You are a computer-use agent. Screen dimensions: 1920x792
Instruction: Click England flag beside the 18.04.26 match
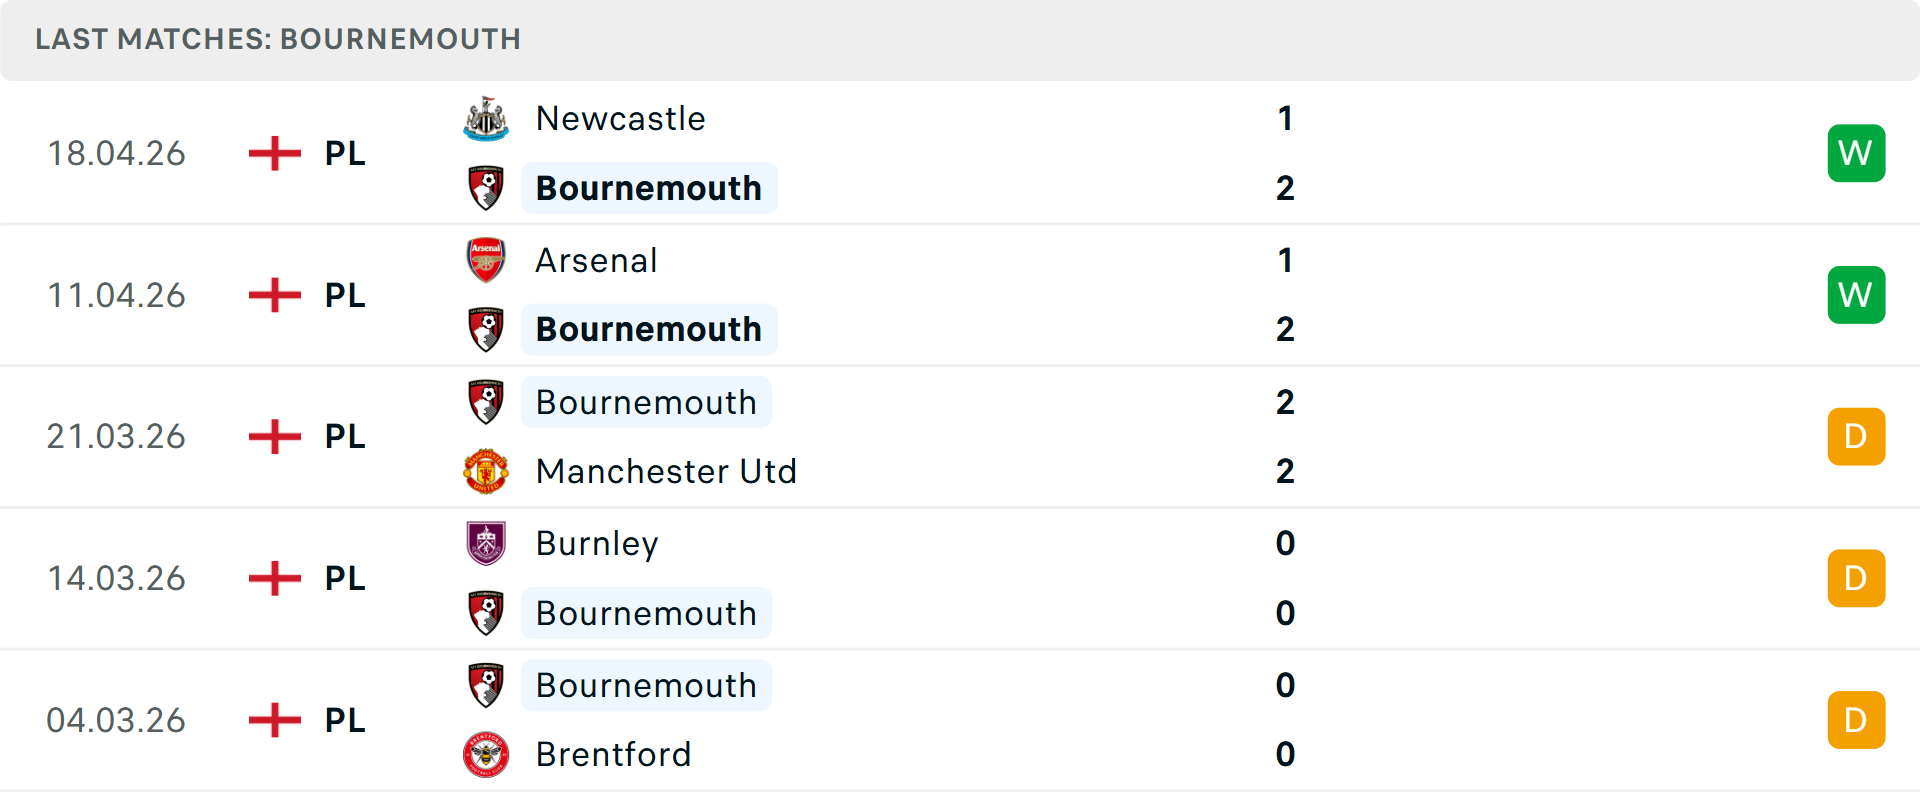(275, 153)
